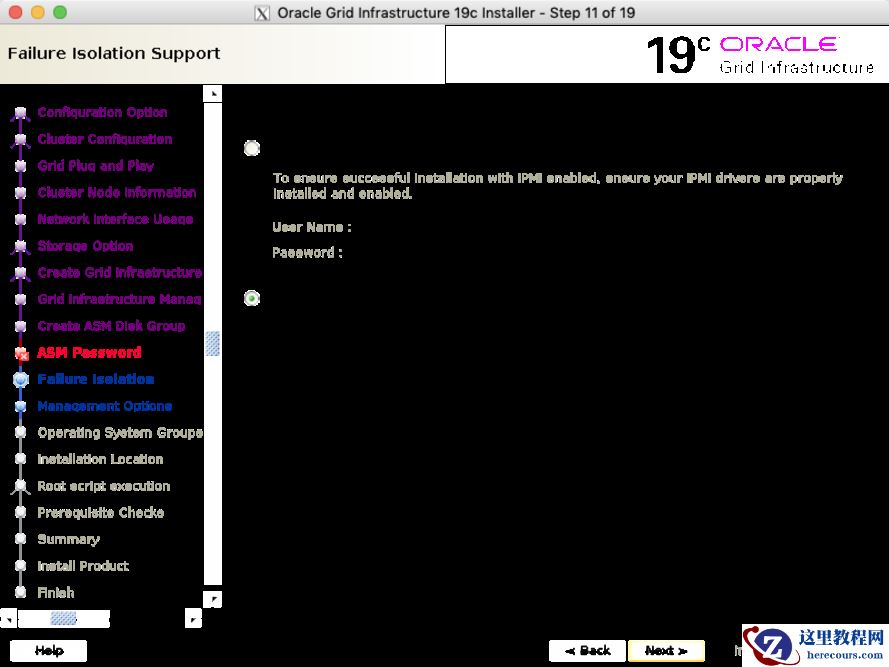Click the Root script execution label

pyautogui.click(x=104, y=486)
